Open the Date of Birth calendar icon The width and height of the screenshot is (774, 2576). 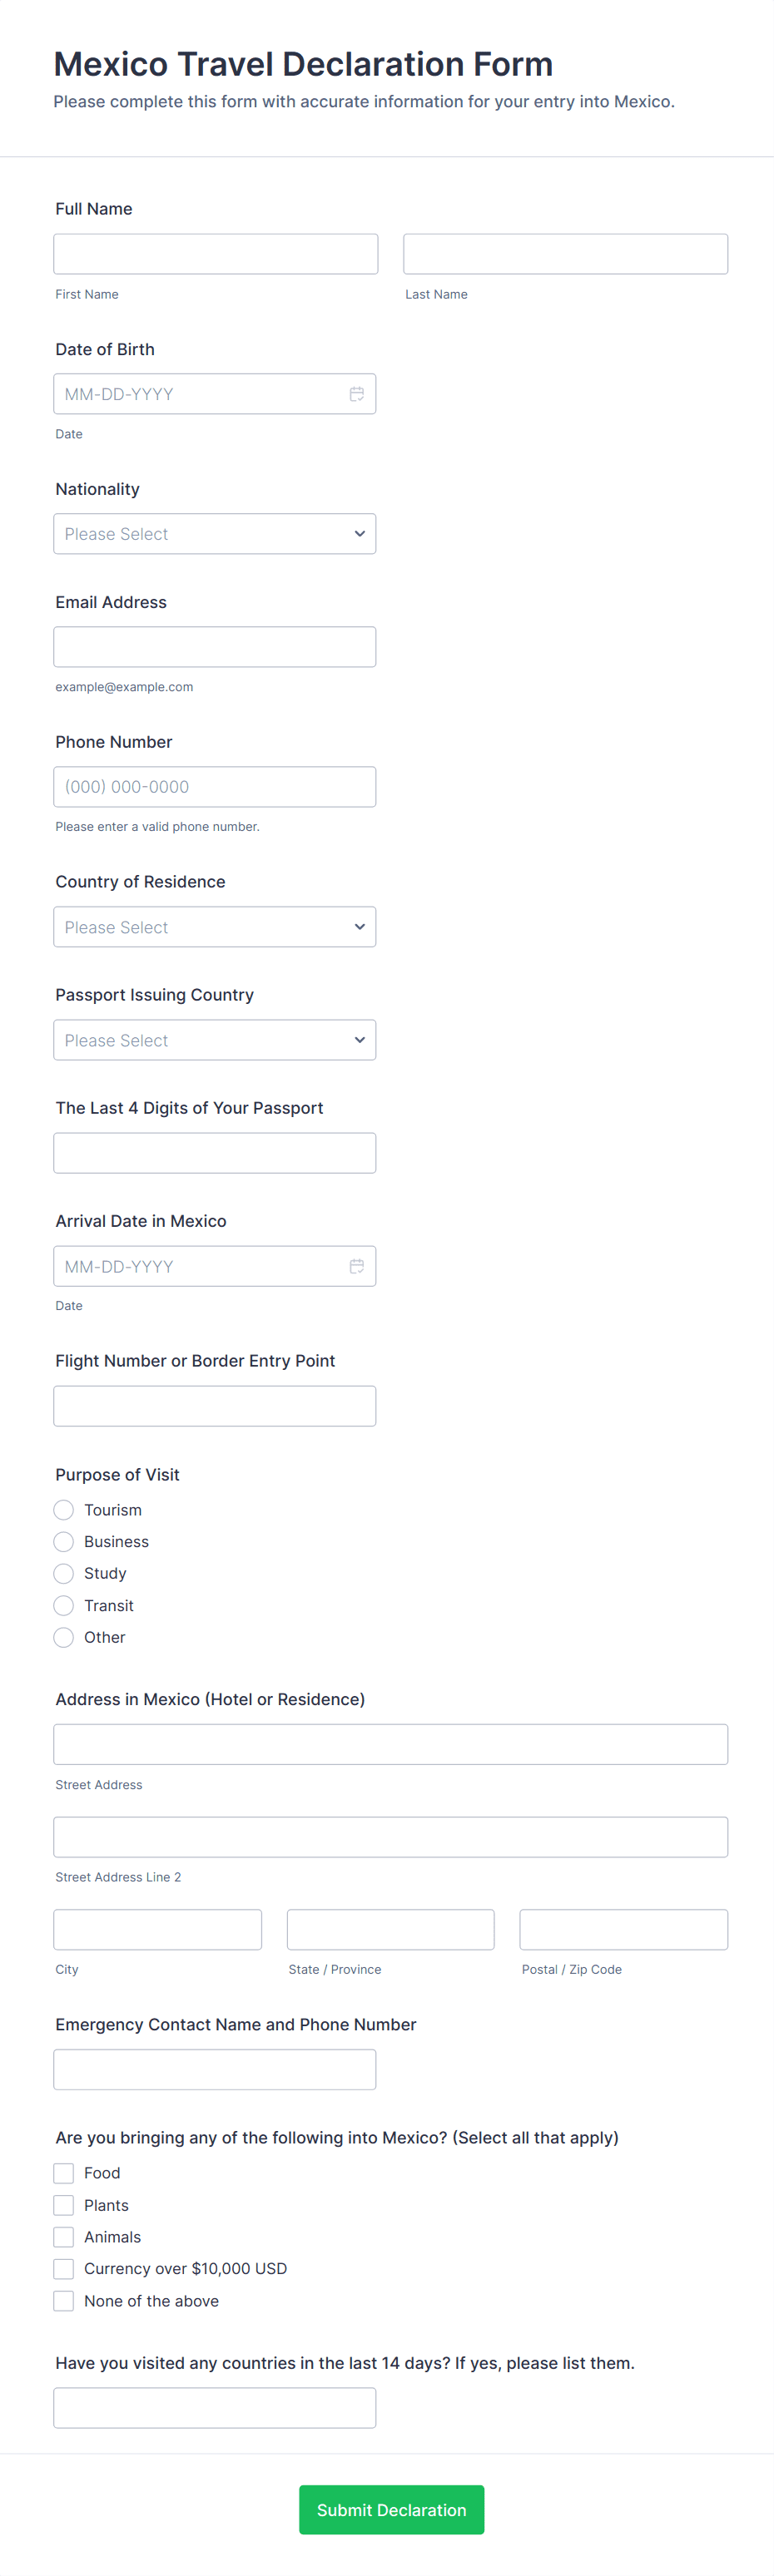(x=356, y=394)
